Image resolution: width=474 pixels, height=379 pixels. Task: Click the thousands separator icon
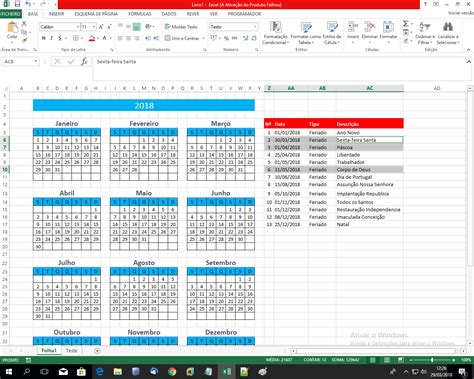pyautogui.click(x=234, y=38)
